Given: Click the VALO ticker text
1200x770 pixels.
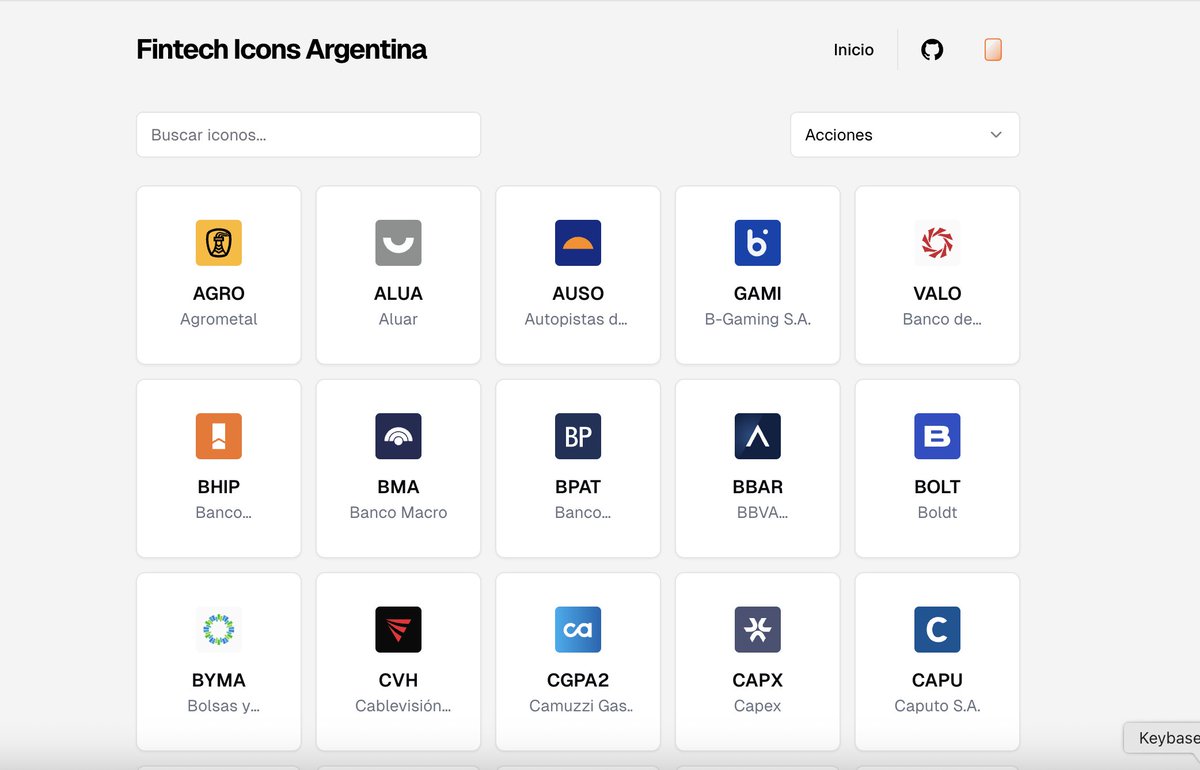Looking at the screenshot, I should (x=937, y=294).
